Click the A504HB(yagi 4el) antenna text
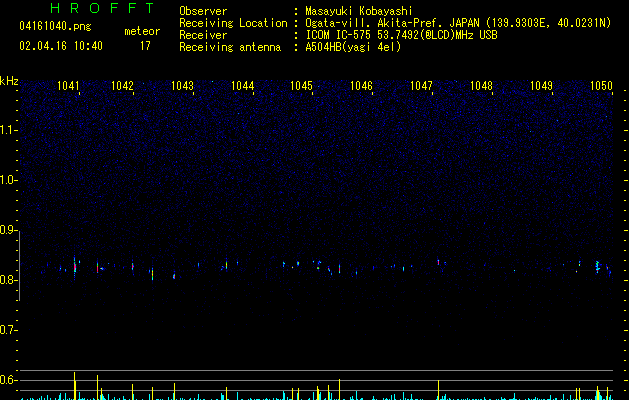 coord(353,47)
